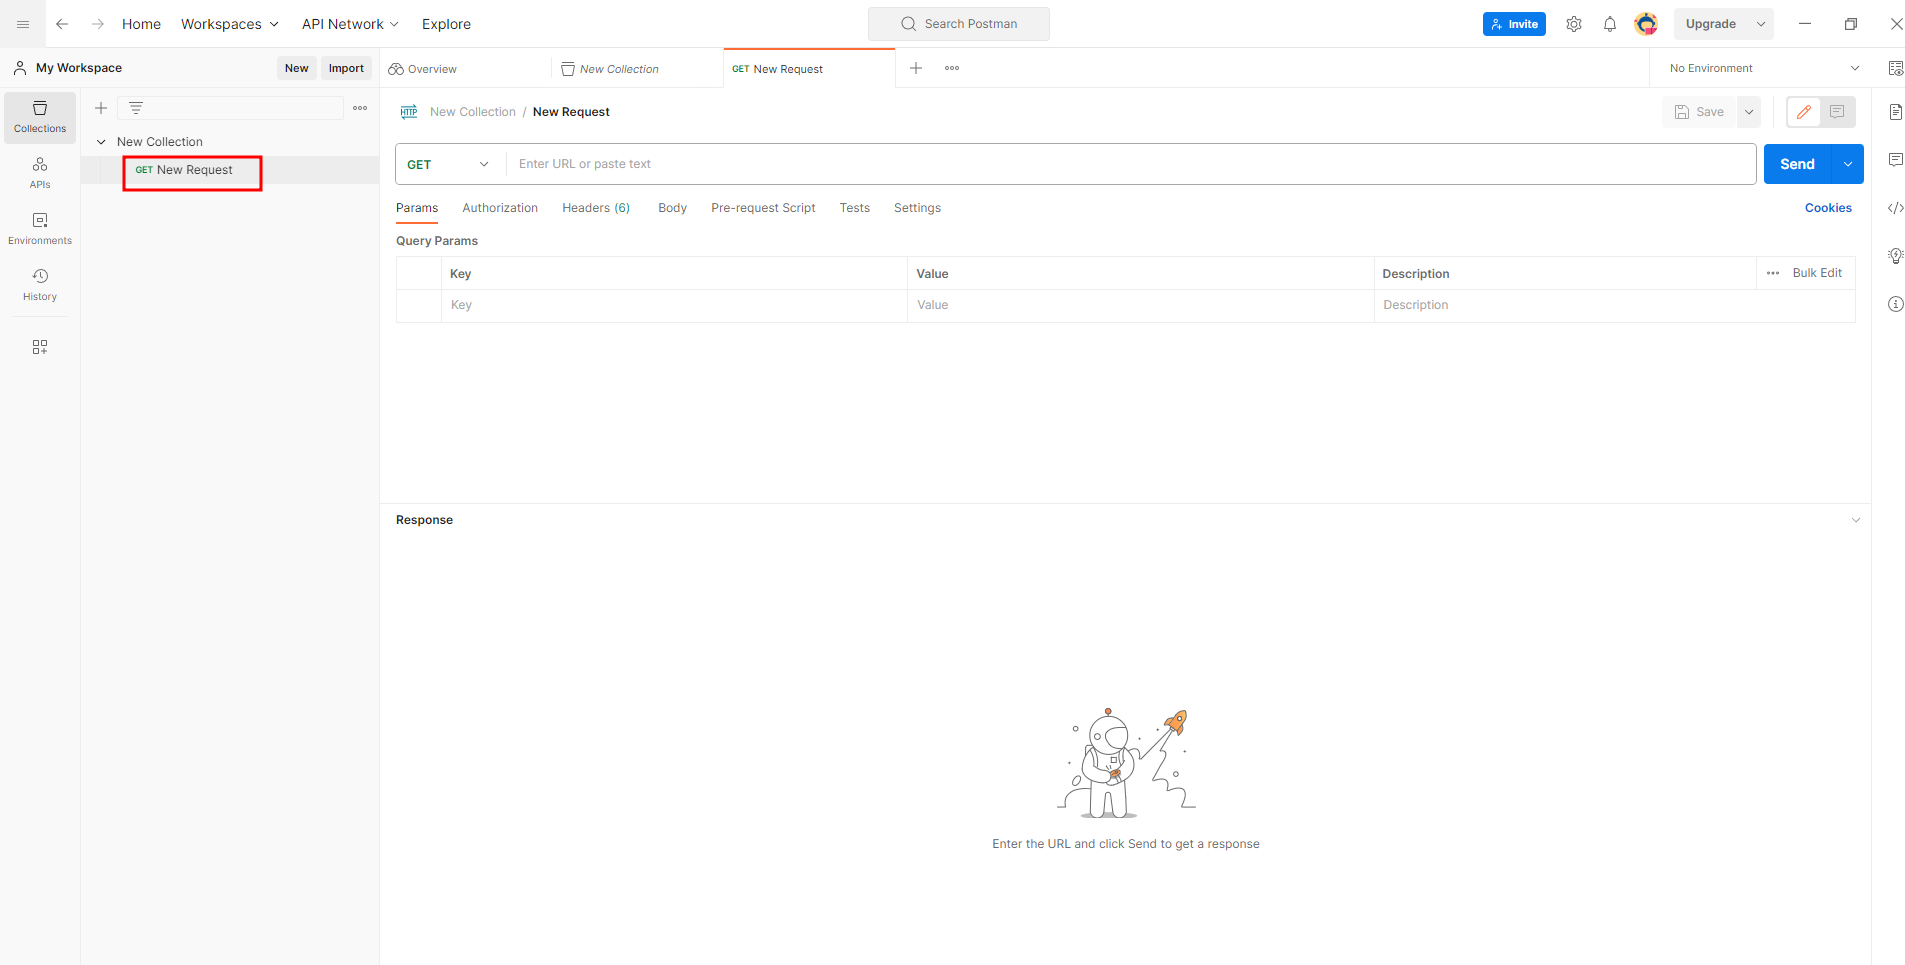Screen dimensions: 1905x965
Task: Open the Upgrade dropdown arrow
Action: [1761, 24]
